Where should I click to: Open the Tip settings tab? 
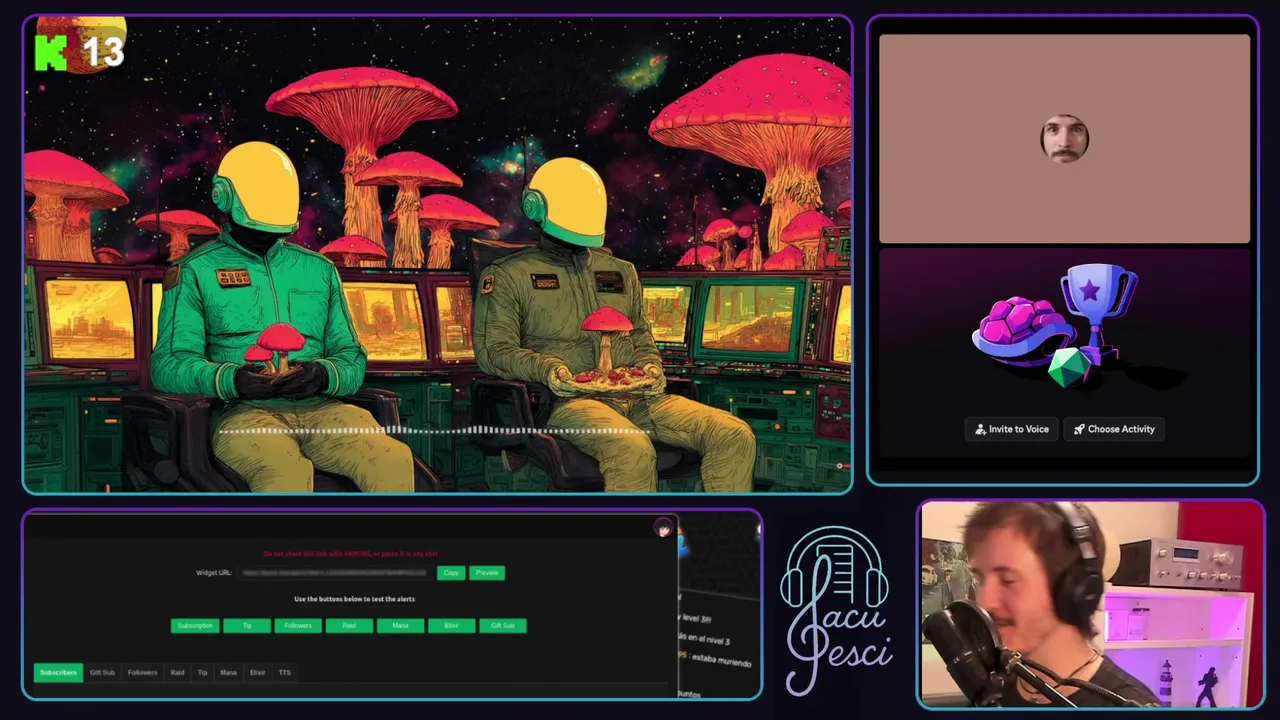tap(202, 672)
